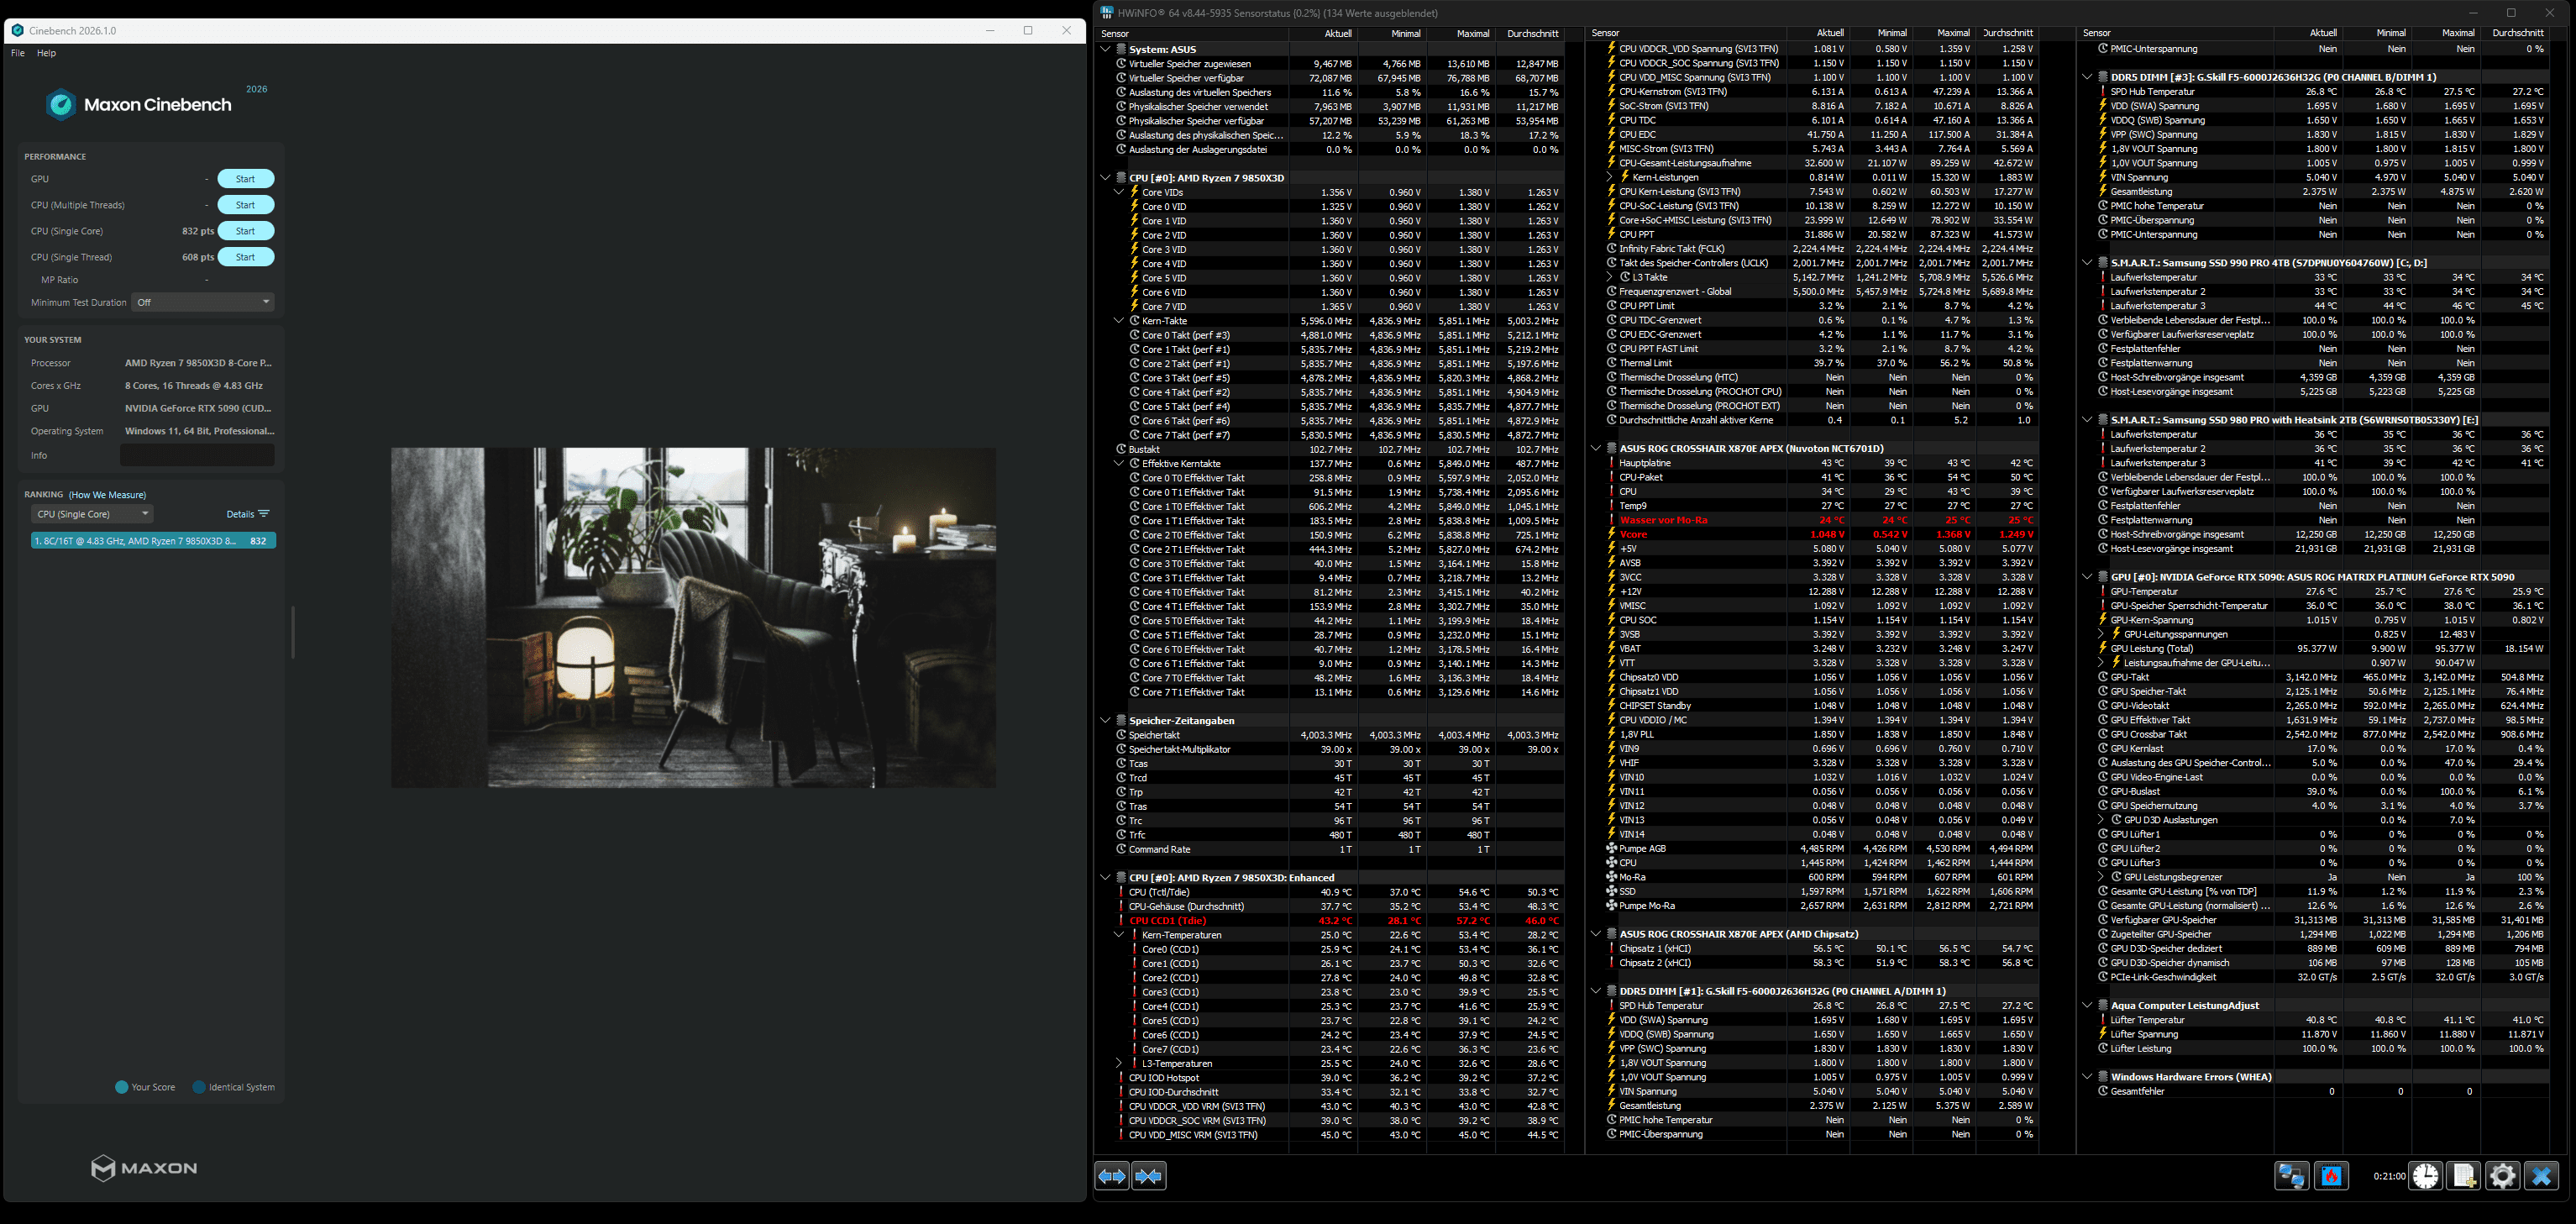Open HWiNFO sensor settings gear icon
The image size is (2576, 1224).
2502,1176
